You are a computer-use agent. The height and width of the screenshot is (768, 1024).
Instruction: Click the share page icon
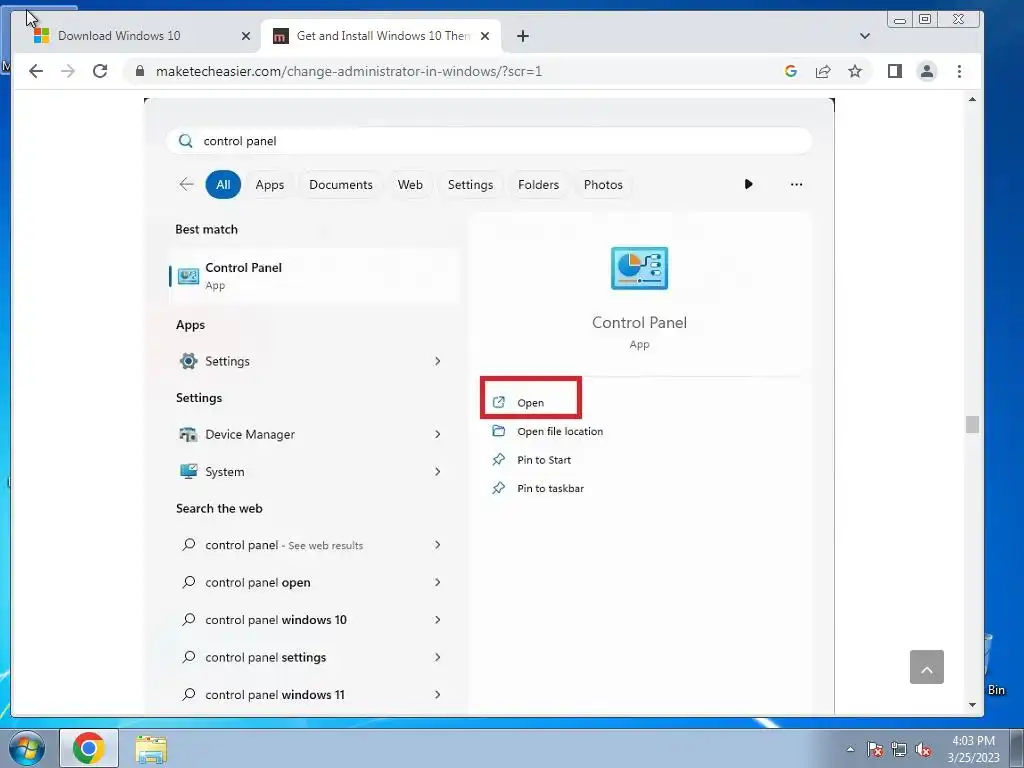[823, 71]
